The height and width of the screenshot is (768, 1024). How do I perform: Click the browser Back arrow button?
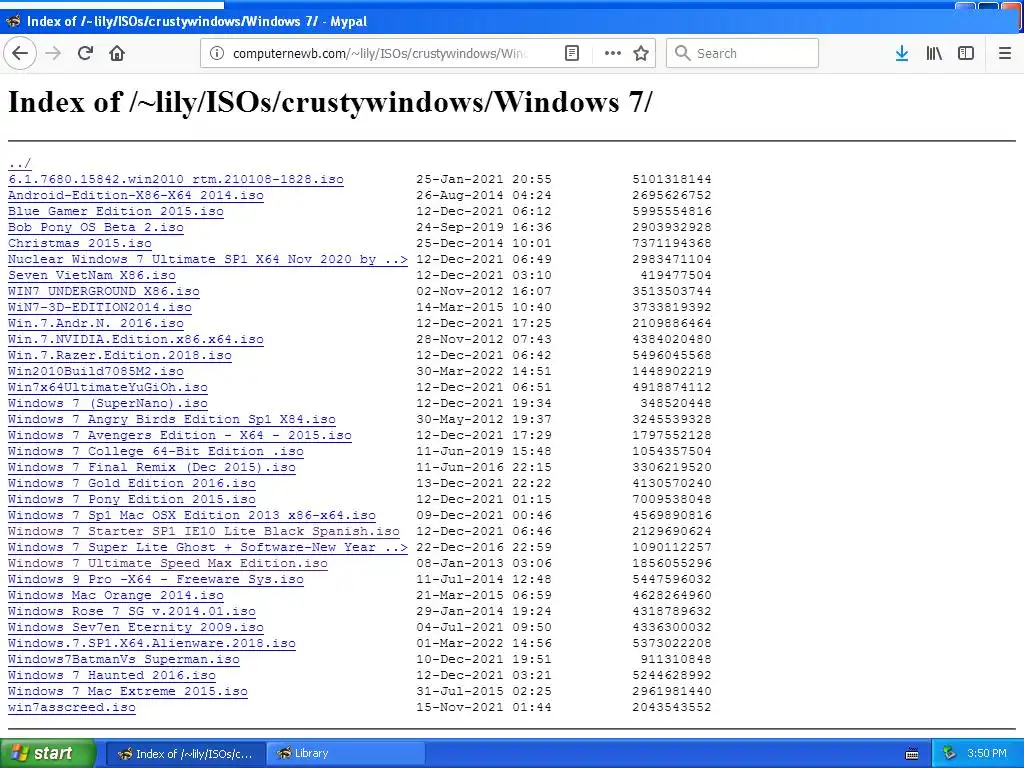[x=20, y=53]
